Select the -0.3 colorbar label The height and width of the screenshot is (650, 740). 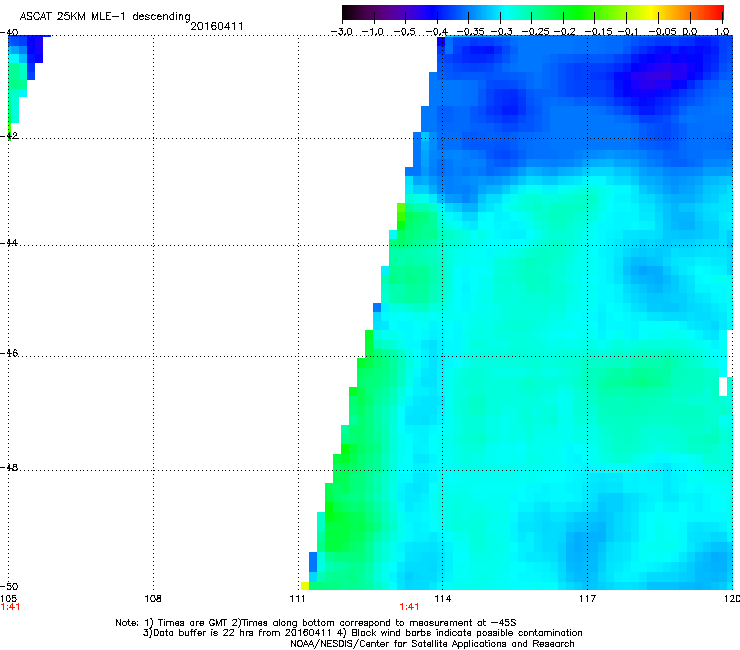501,32
